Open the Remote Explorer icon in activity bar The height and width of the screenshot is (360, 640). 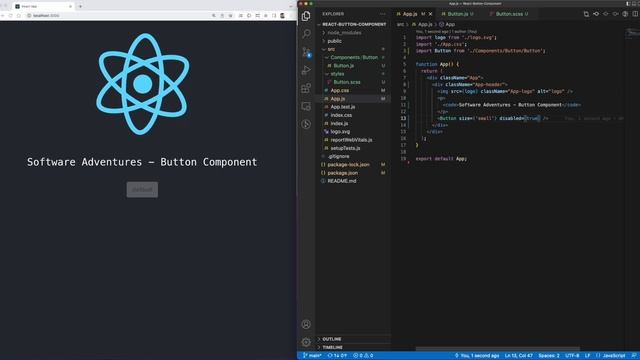click(306, 107)
